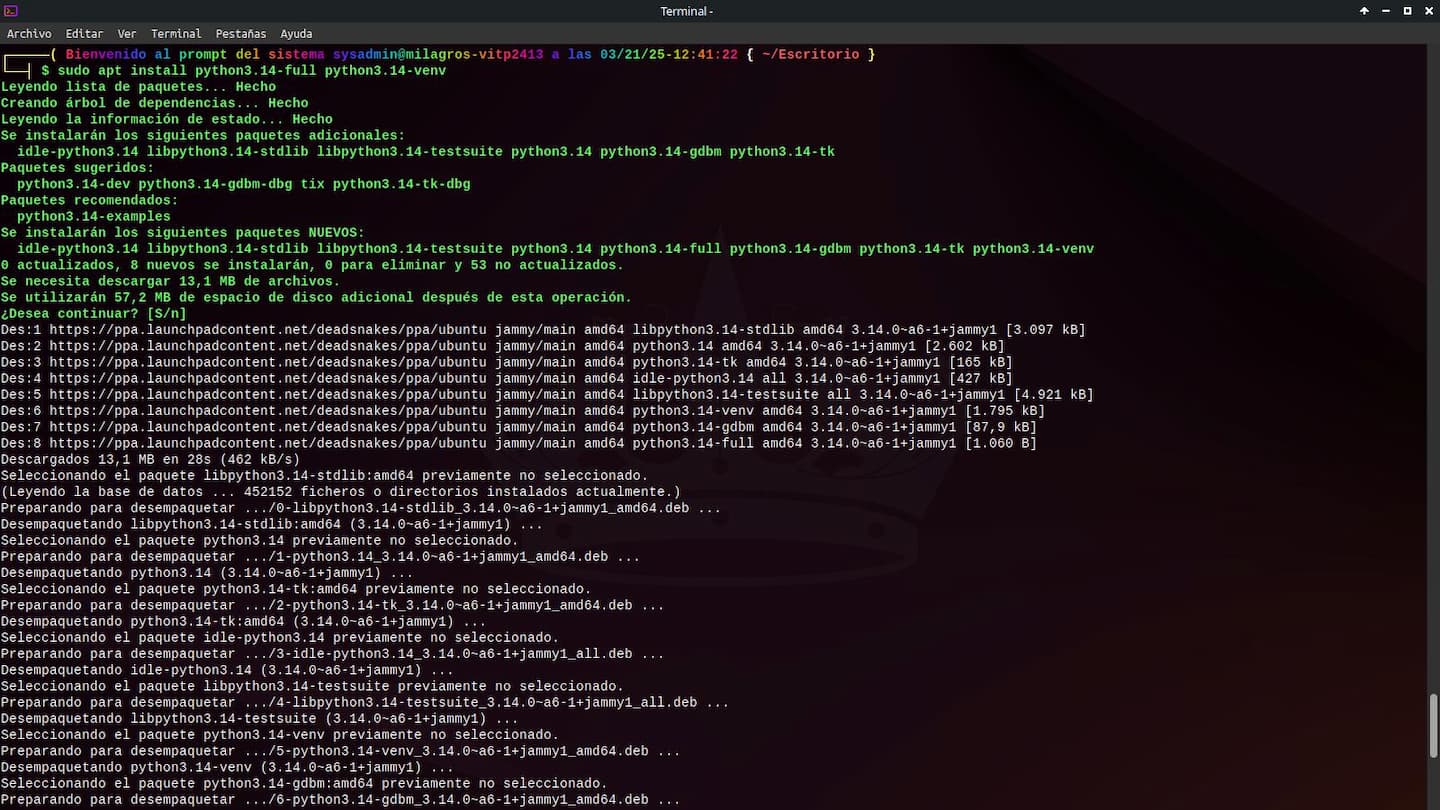Click the line 'Leyendo lista de paquetes... Hecho'
The image size is (1440, 810).
pyautogui.click(x=138, y=87)
